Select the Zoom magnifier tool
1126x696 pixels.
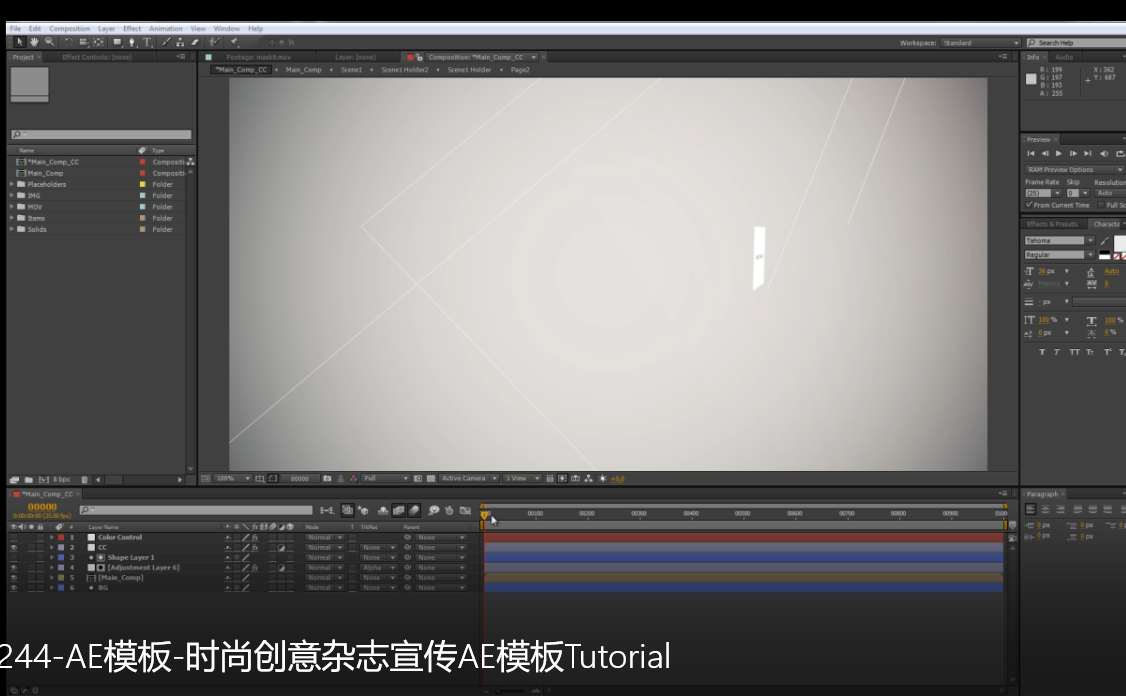[49, 42]
